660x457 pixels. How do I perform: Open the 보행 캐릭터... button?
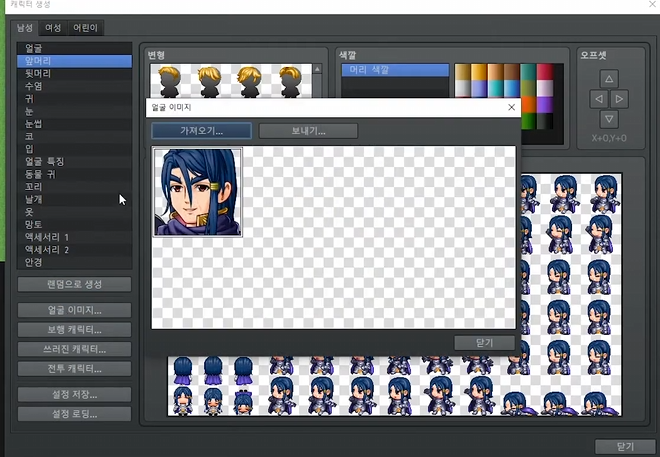pyautogui.click(x=75, y=329)
